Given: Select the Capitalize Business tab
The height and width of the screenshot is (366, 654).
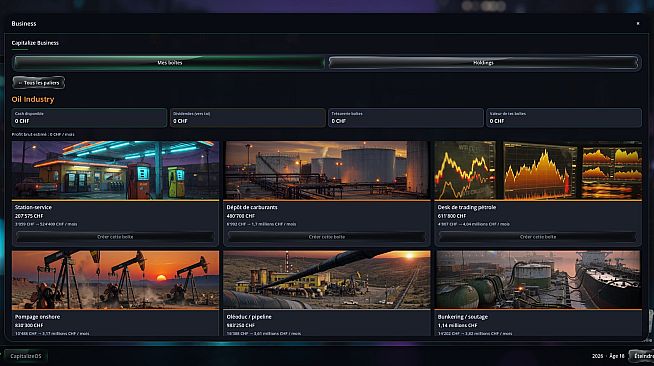Looking at the screenshot, I should coord(35,43).
